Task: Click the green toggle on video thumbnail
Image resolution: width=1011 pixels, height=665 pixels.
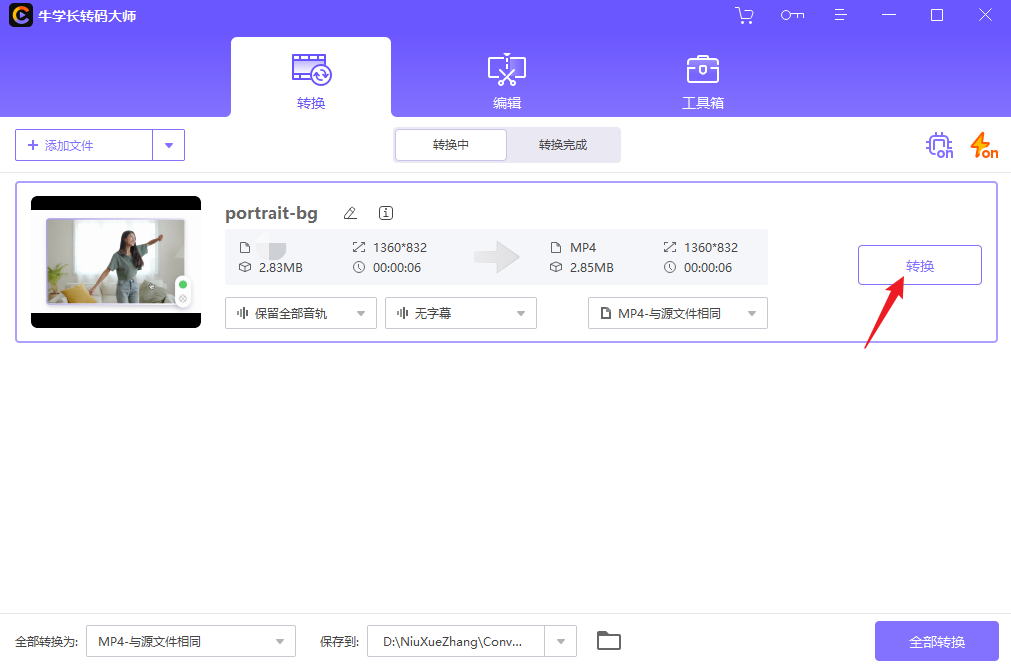Action: click(x=183, y=284)
